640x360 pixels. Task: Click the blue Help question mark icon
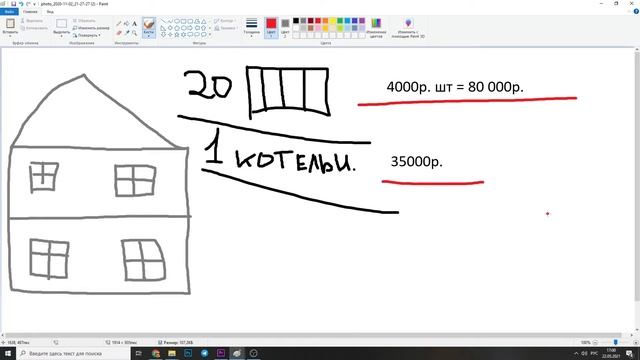pos(636,11)
